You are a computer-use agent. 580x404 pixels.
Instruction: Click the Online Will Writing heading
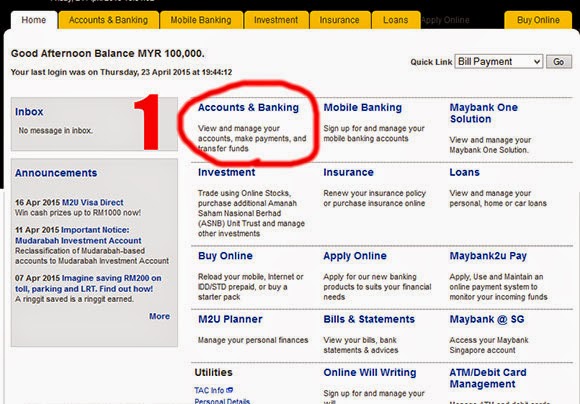[370, 373]
